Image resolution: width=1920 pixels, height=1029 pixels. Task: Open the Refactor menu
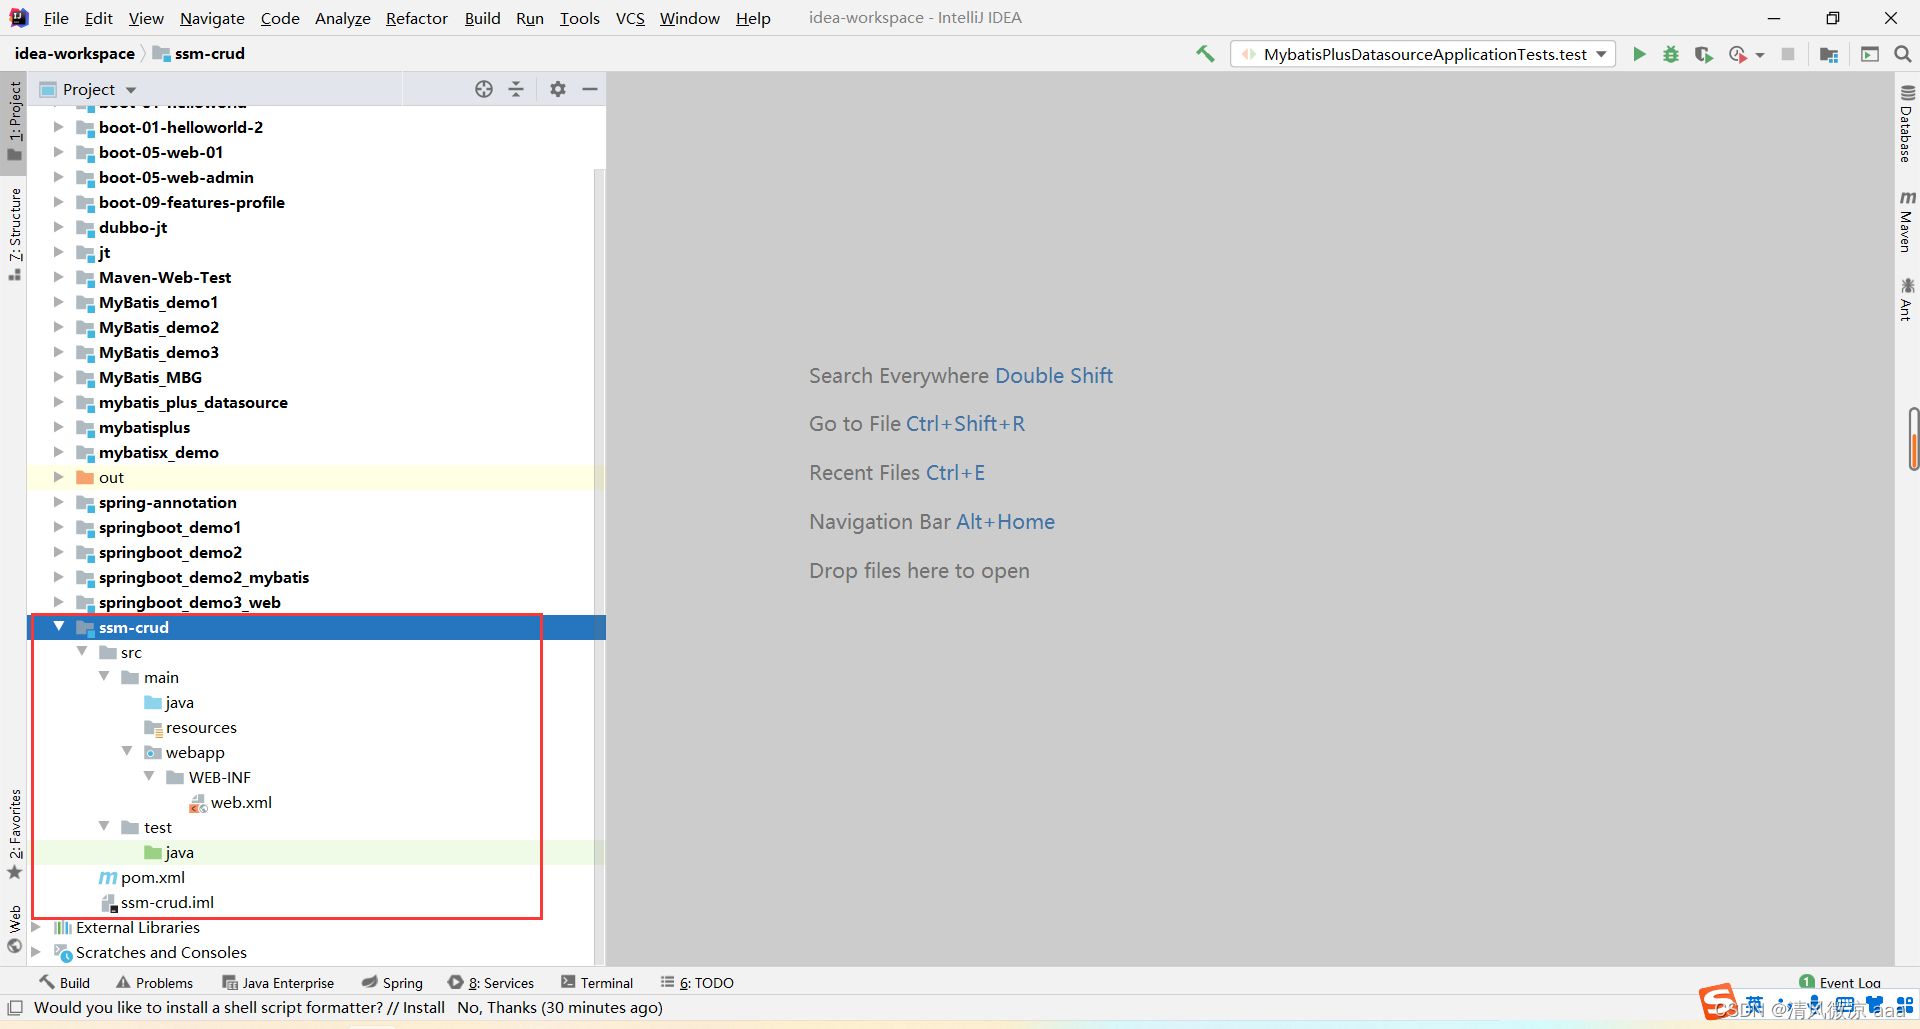[x=417, y=18]
